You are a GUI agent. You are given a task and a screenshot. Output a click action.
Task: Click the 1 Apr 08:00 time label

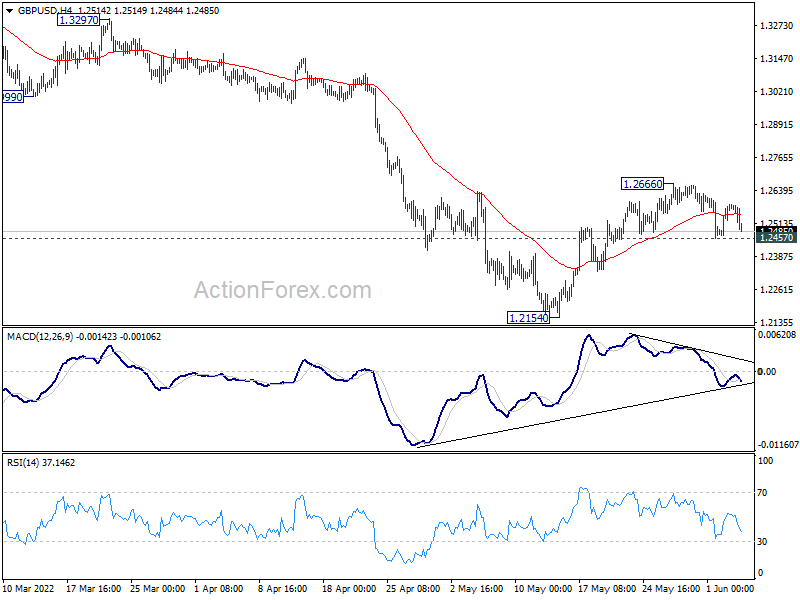point(218,589)
